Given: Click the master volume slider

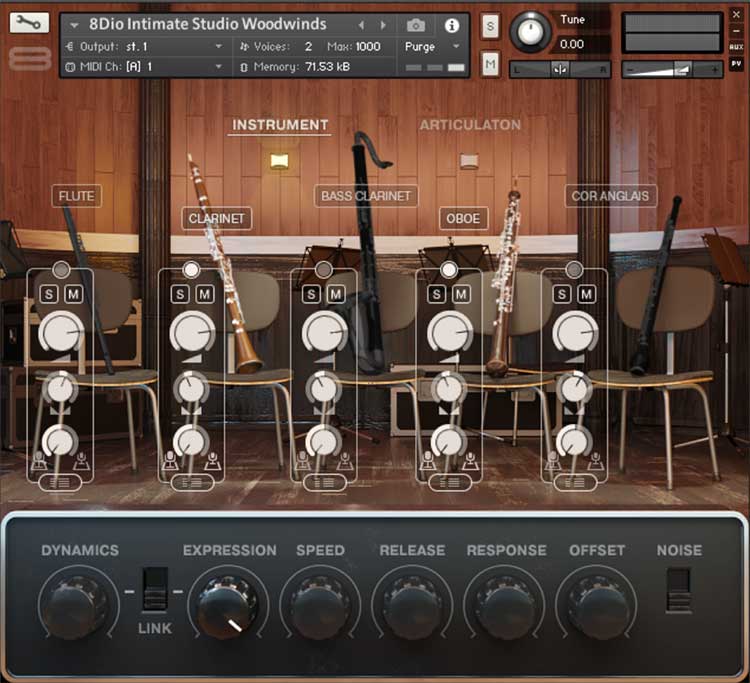Looking at the screenshot, I should [x=672, y=70].
